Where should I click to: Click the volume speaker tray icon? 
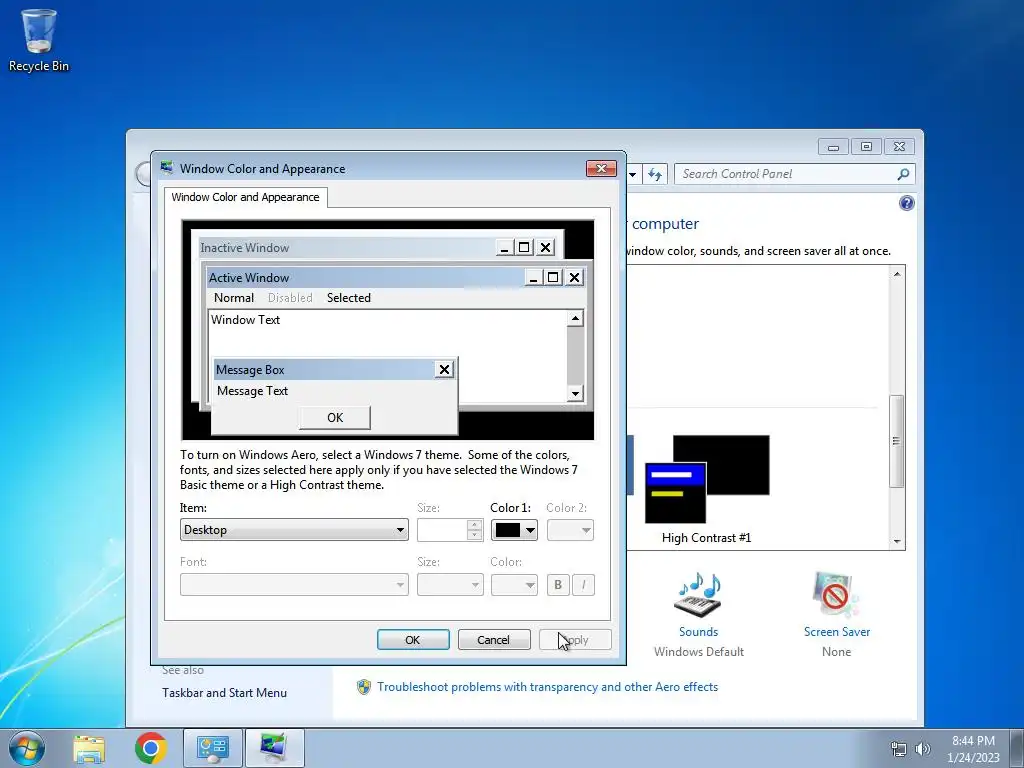(x=922, y=749)
